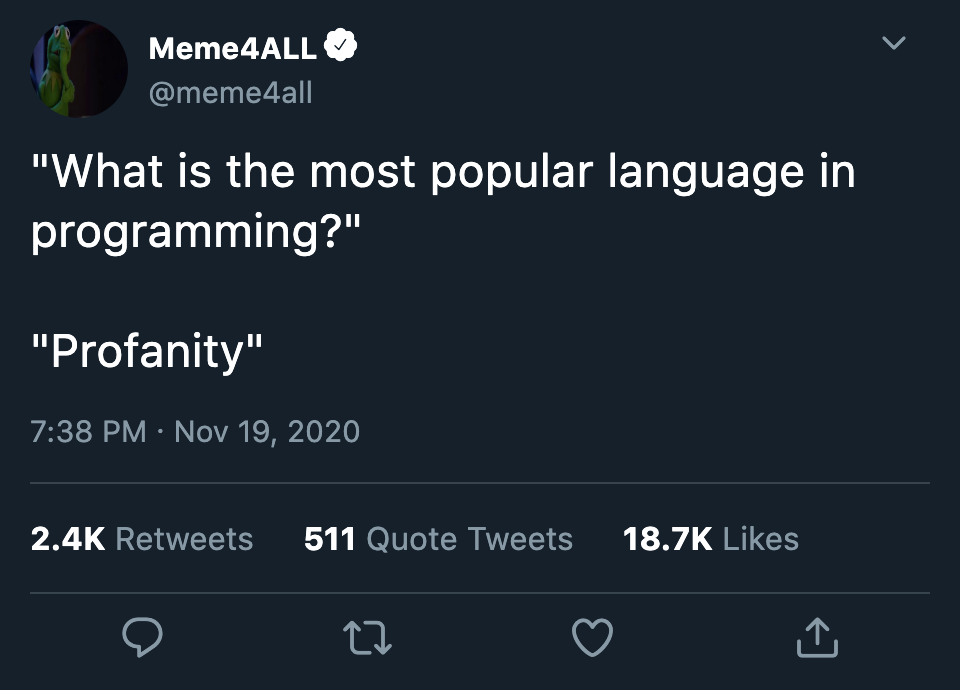View the 2.4K Retweets list
960x690 pixels.
tap(141, 539)
